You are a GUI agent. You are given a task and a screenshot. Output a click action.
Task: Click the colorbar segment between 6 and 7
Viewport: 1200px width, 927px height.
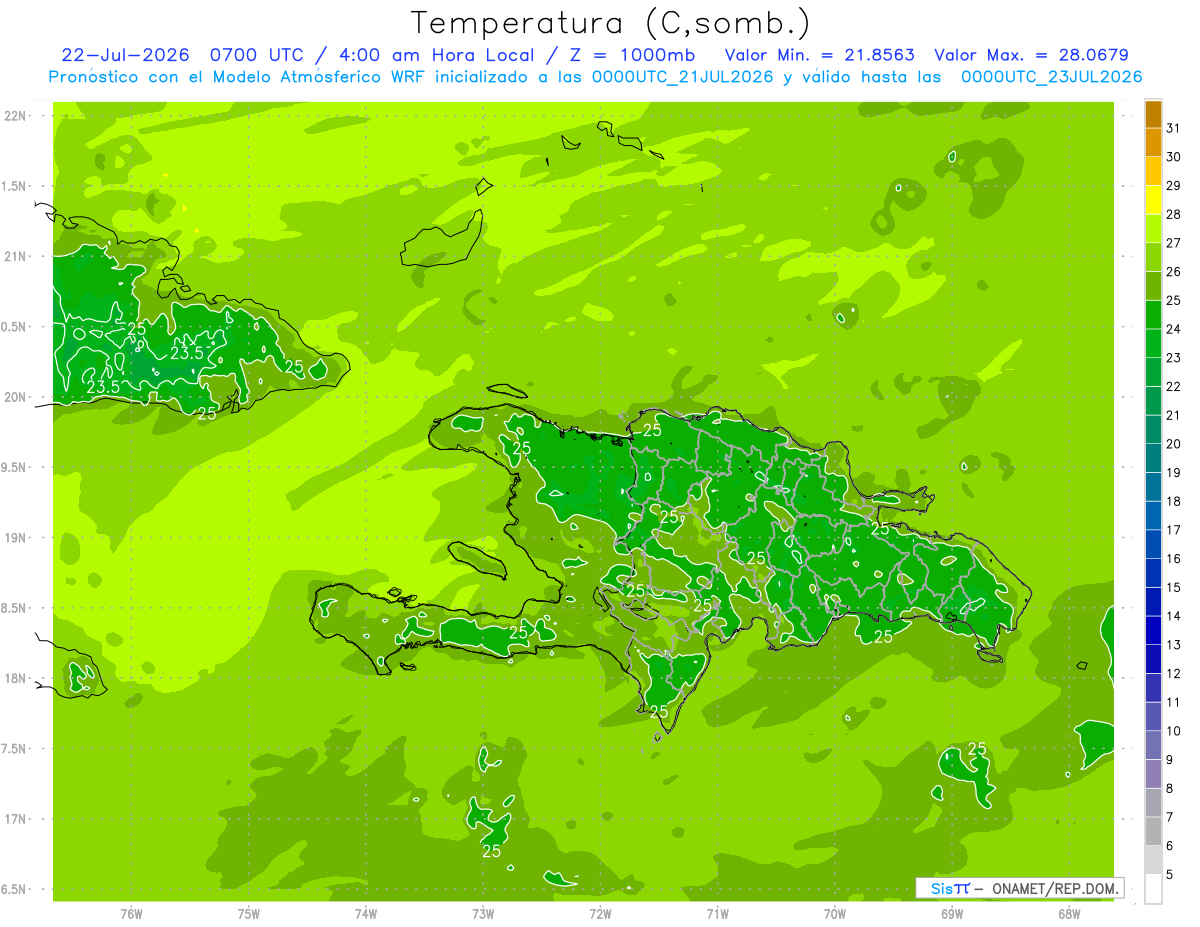pyautogui.click(x=1153, y=832)
